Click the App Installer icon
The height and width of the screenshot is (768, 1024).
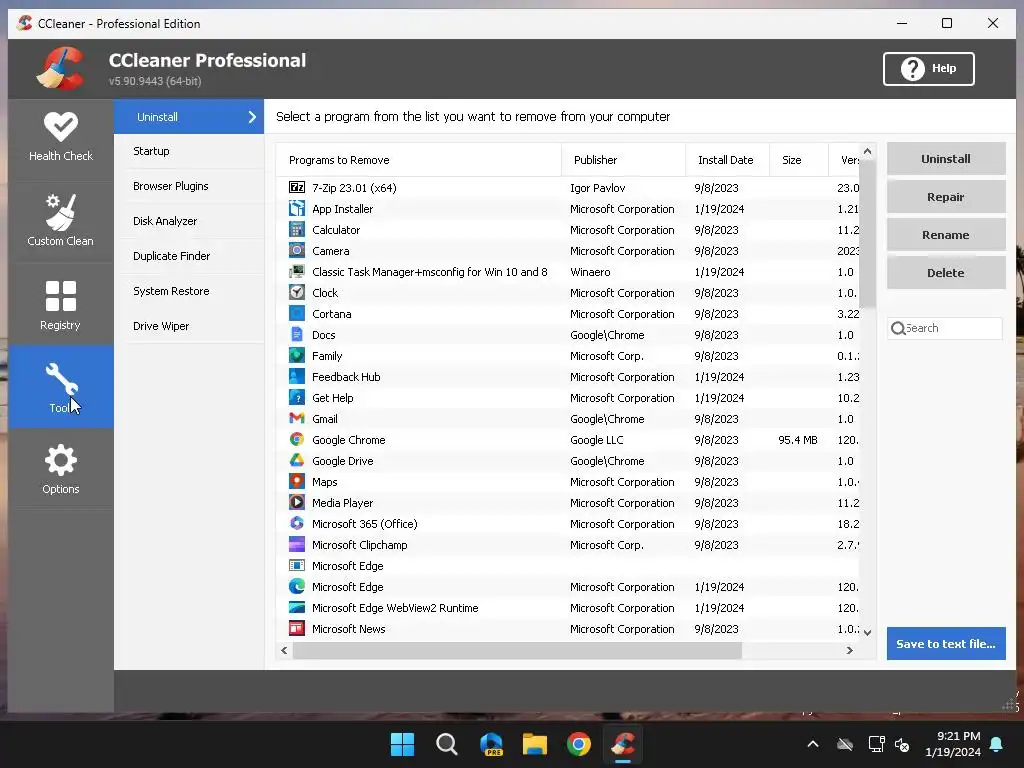click(296, 208)
